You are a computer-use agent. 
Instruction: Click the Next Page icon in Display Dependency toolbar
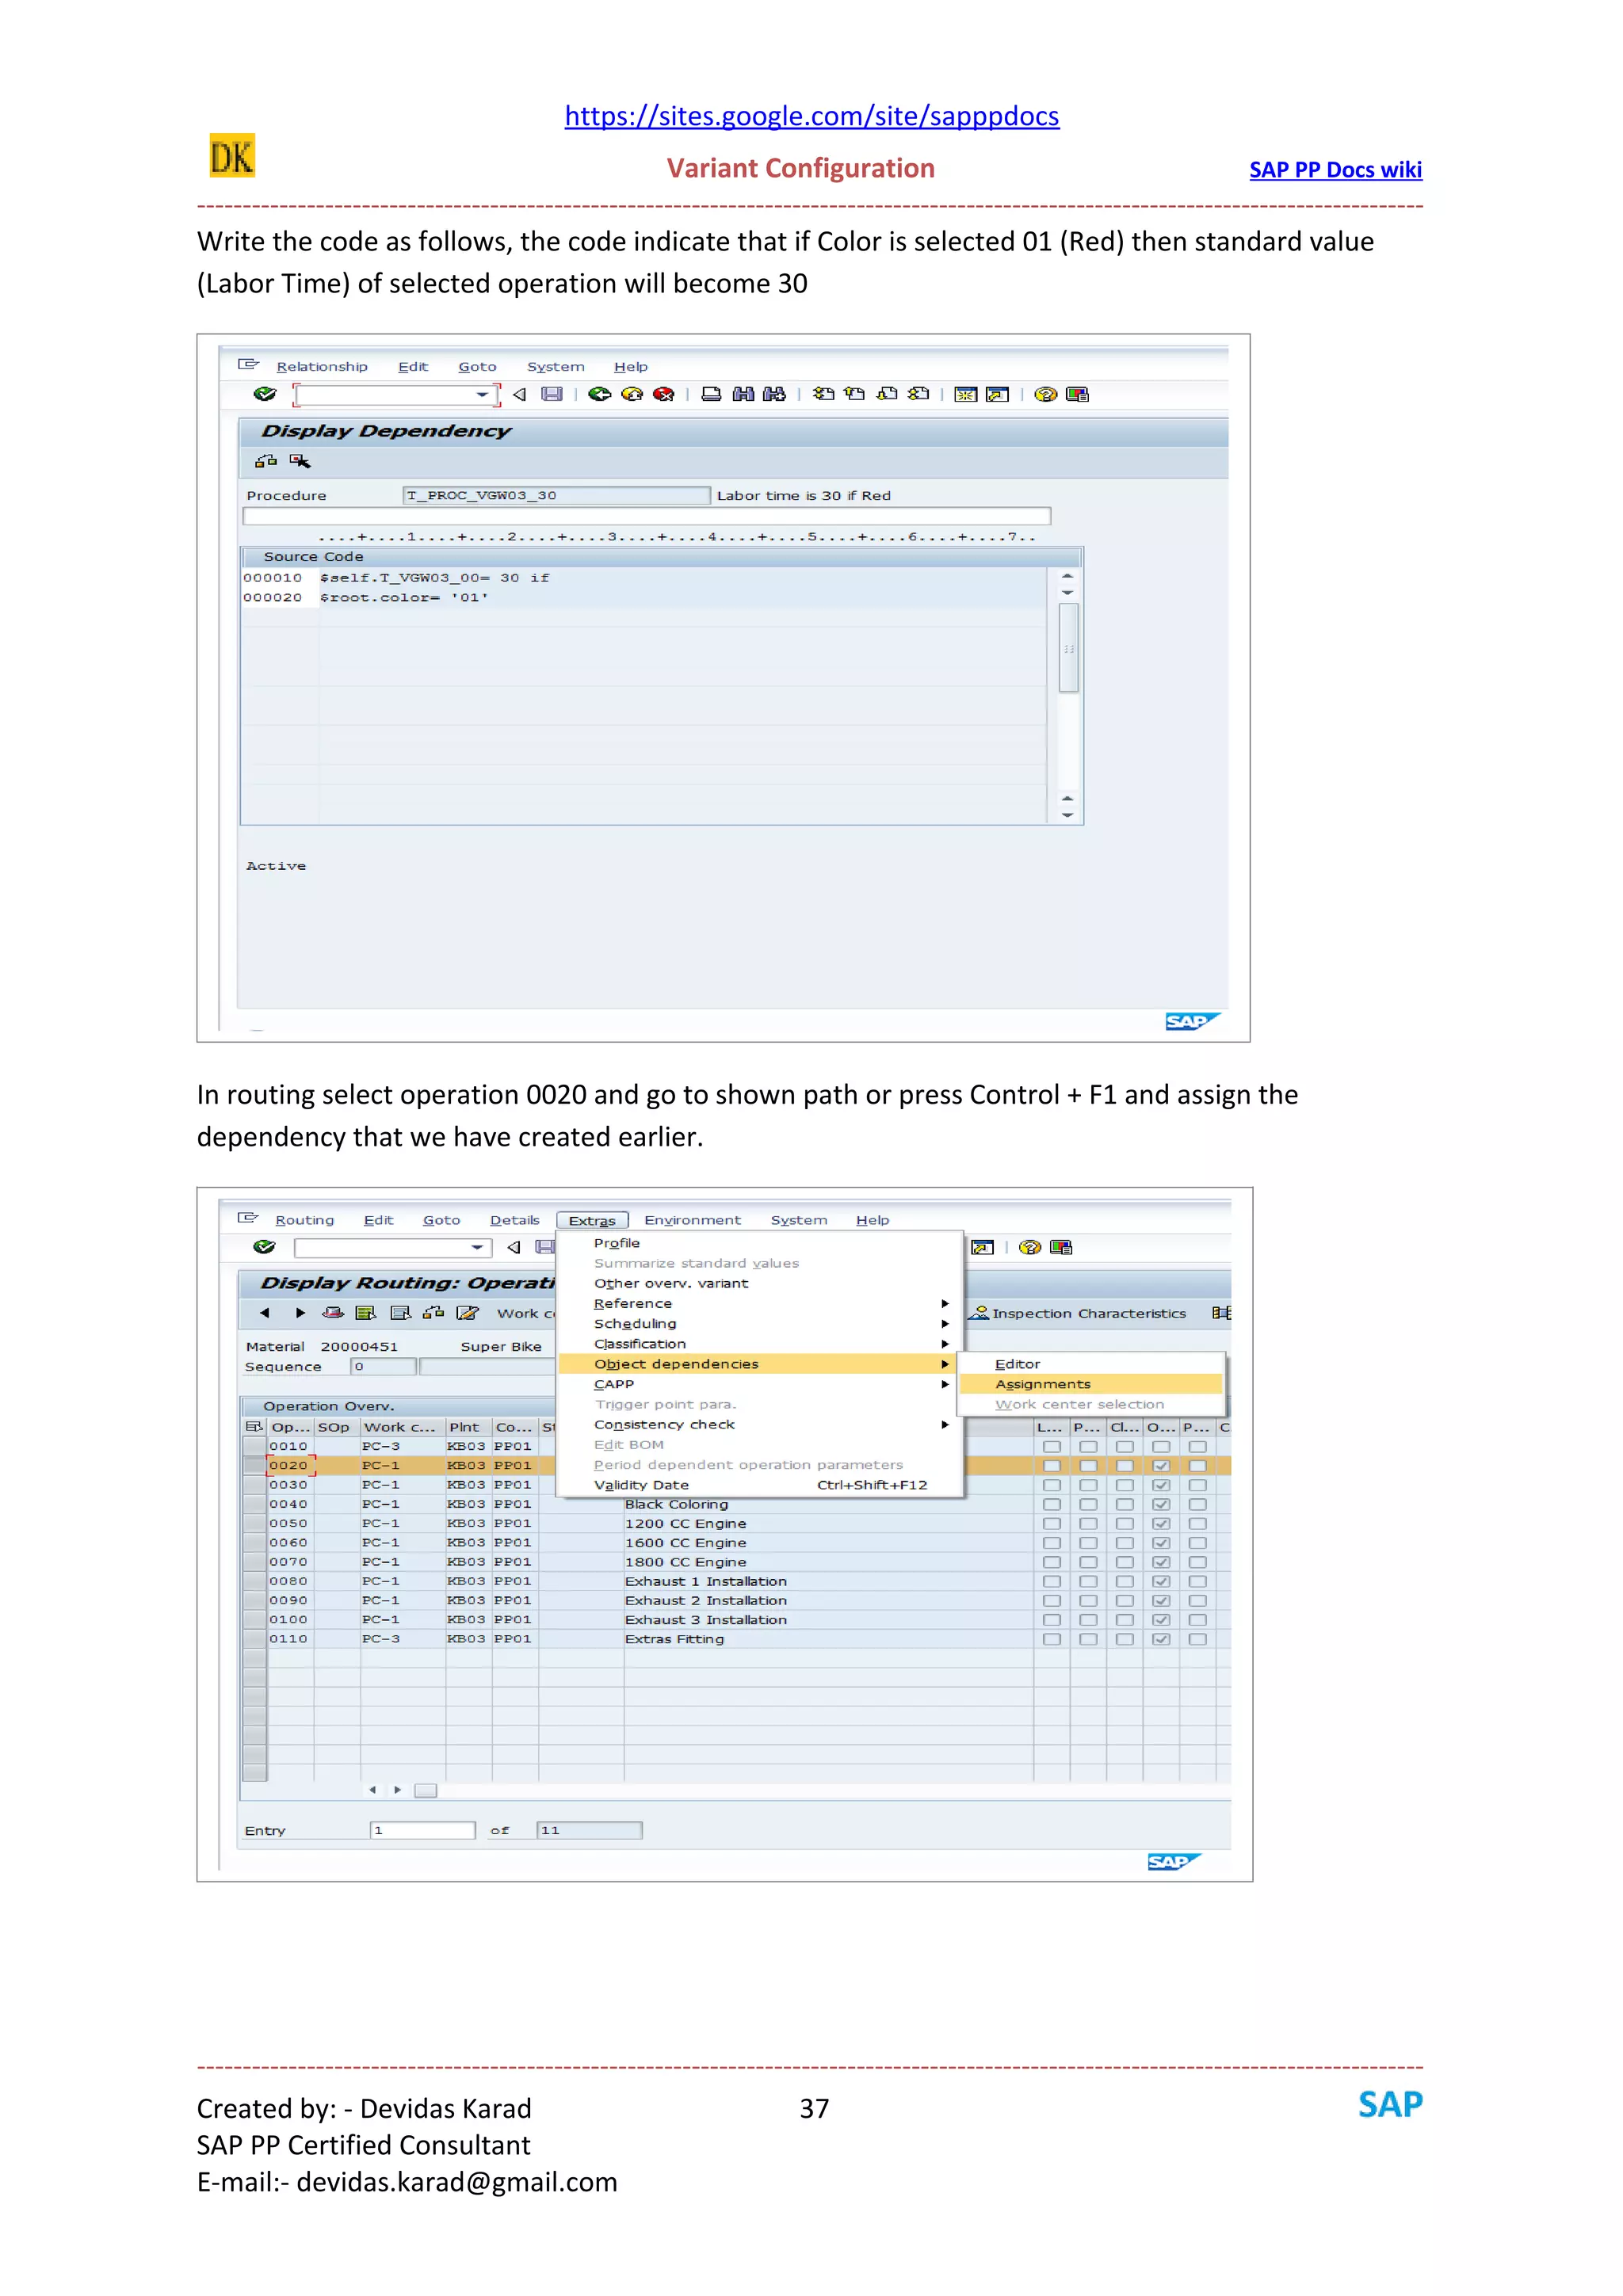coord(887,394)
